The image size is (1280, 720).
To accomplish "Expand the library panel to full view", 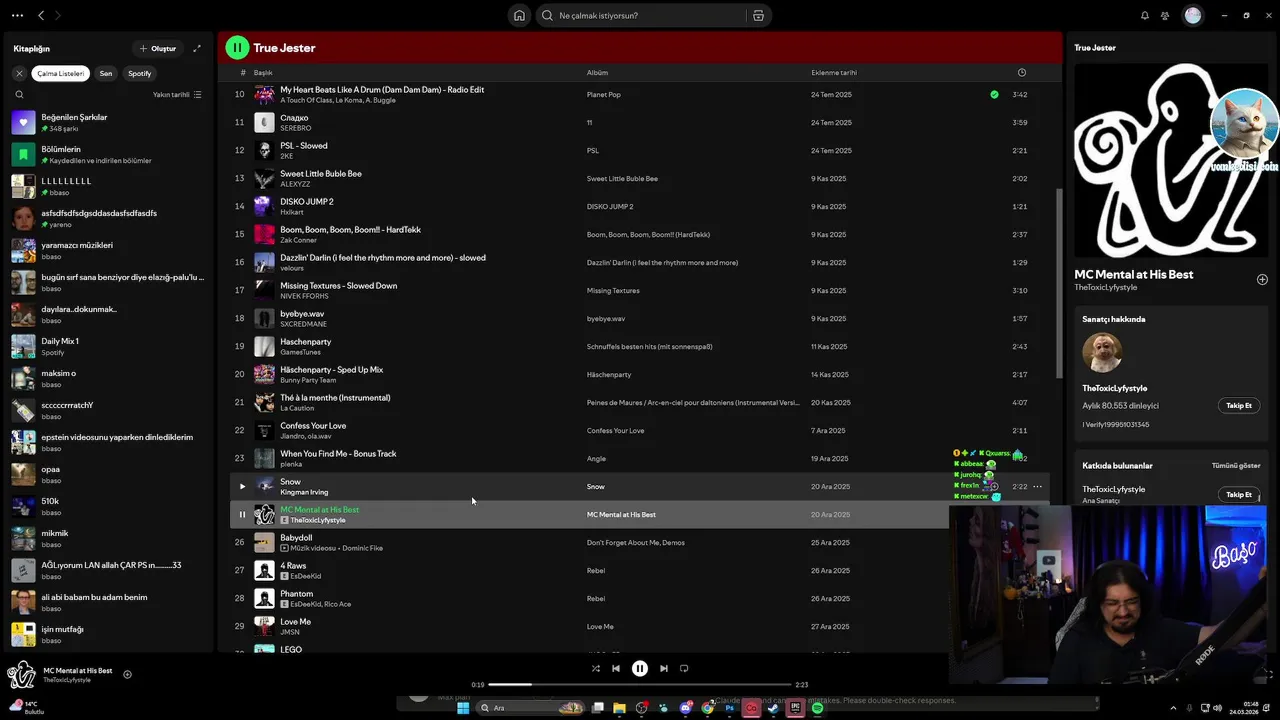I will (197, 48).
